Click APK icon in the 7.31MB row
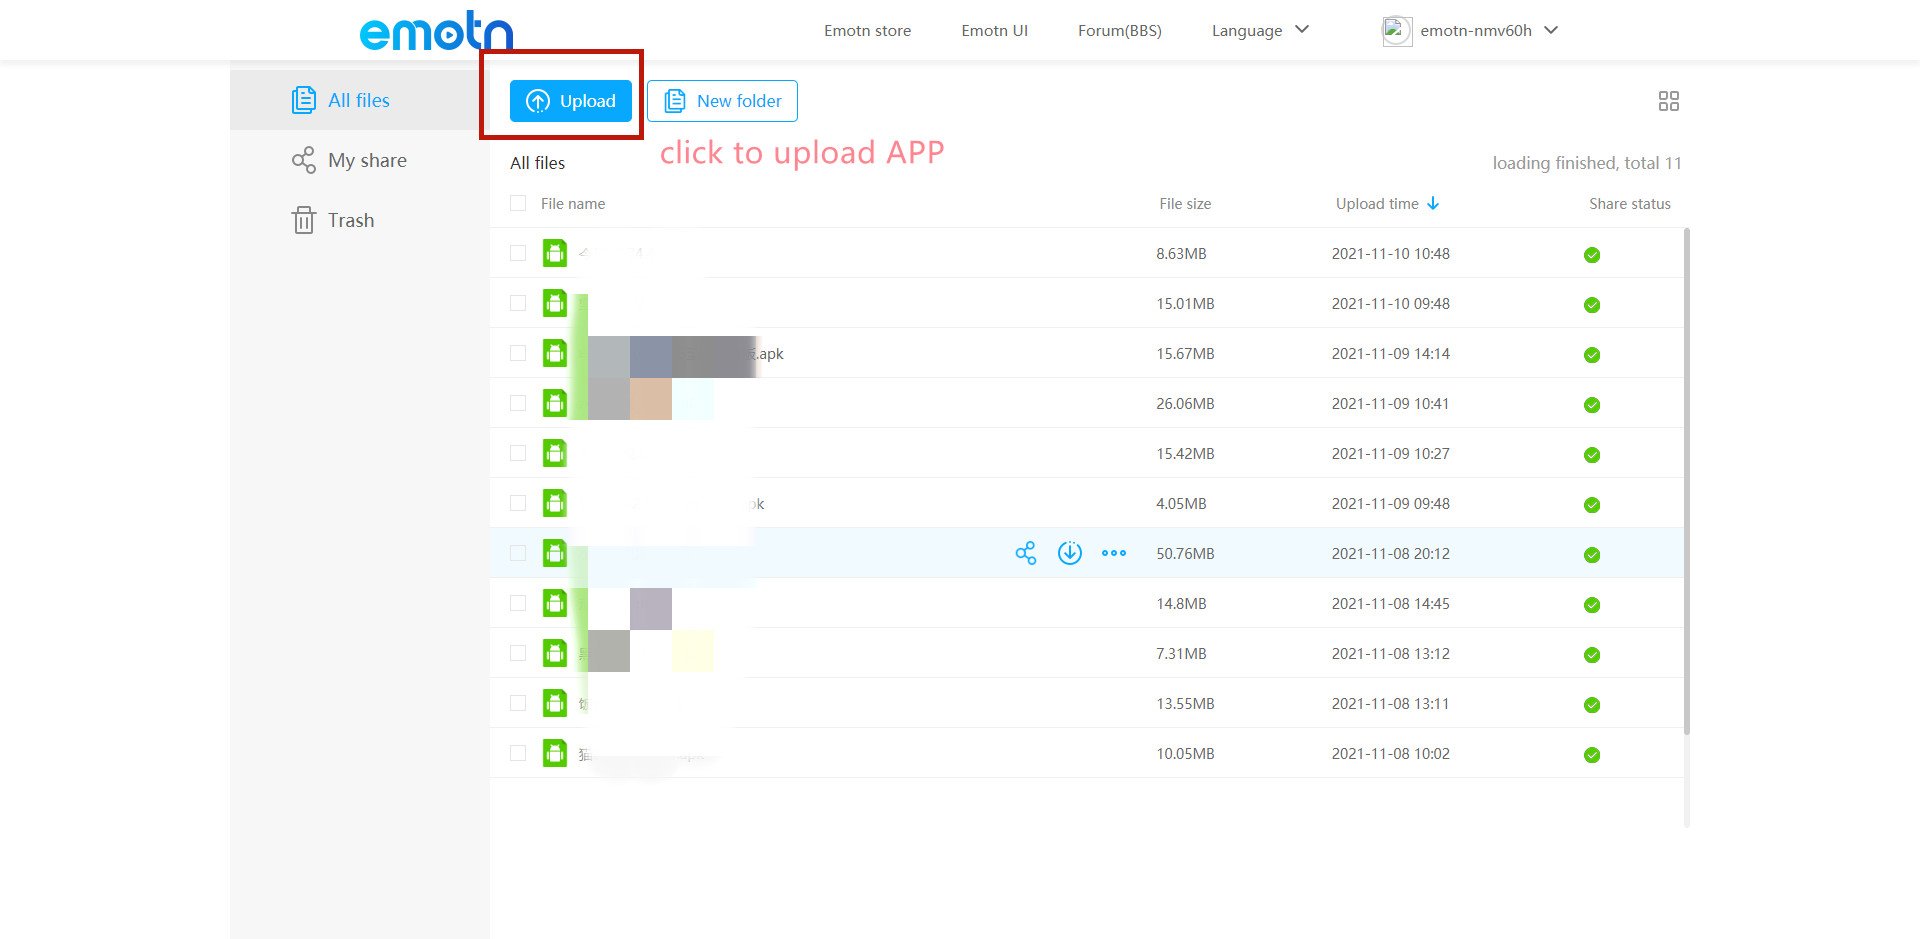1920x939 pixels. [554, 653]
